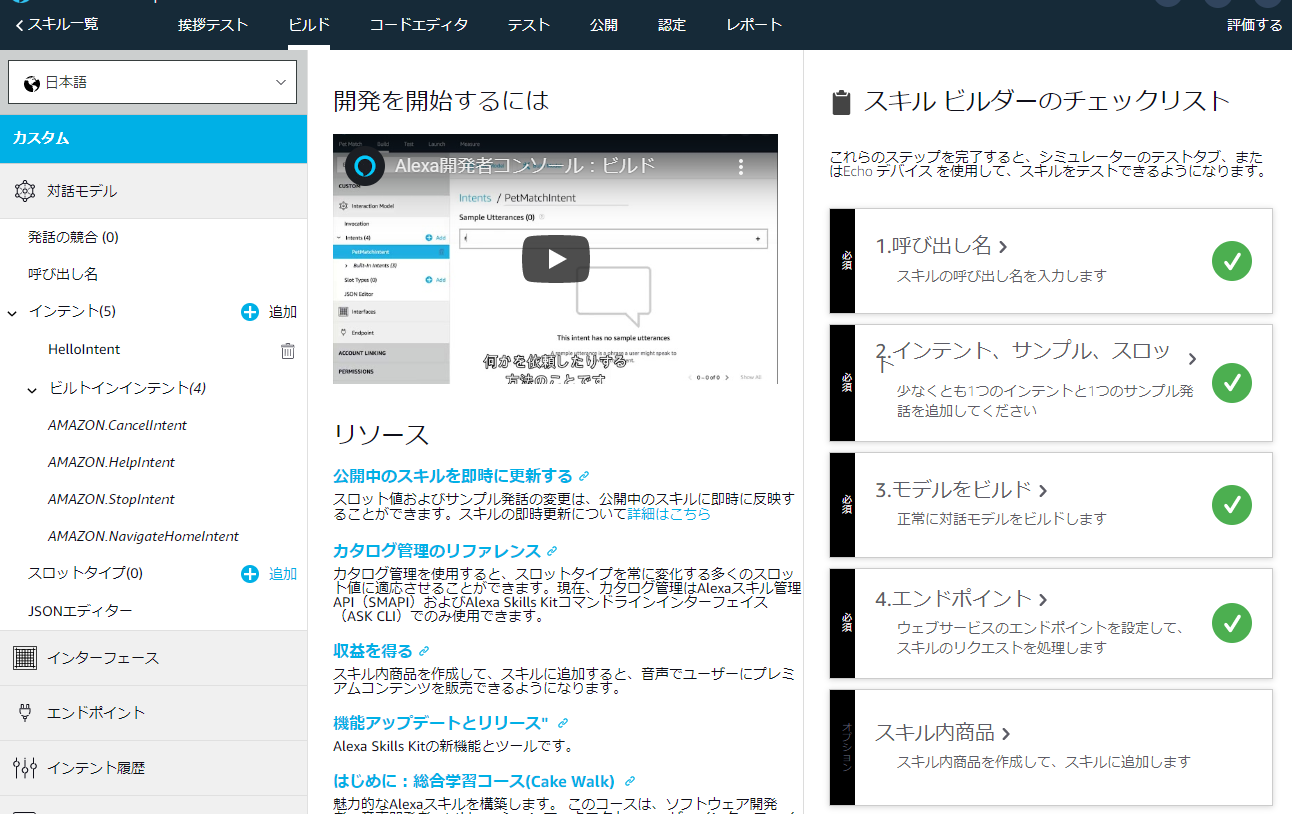Select AMAZON.HelpIntent

tap(111, 462)
